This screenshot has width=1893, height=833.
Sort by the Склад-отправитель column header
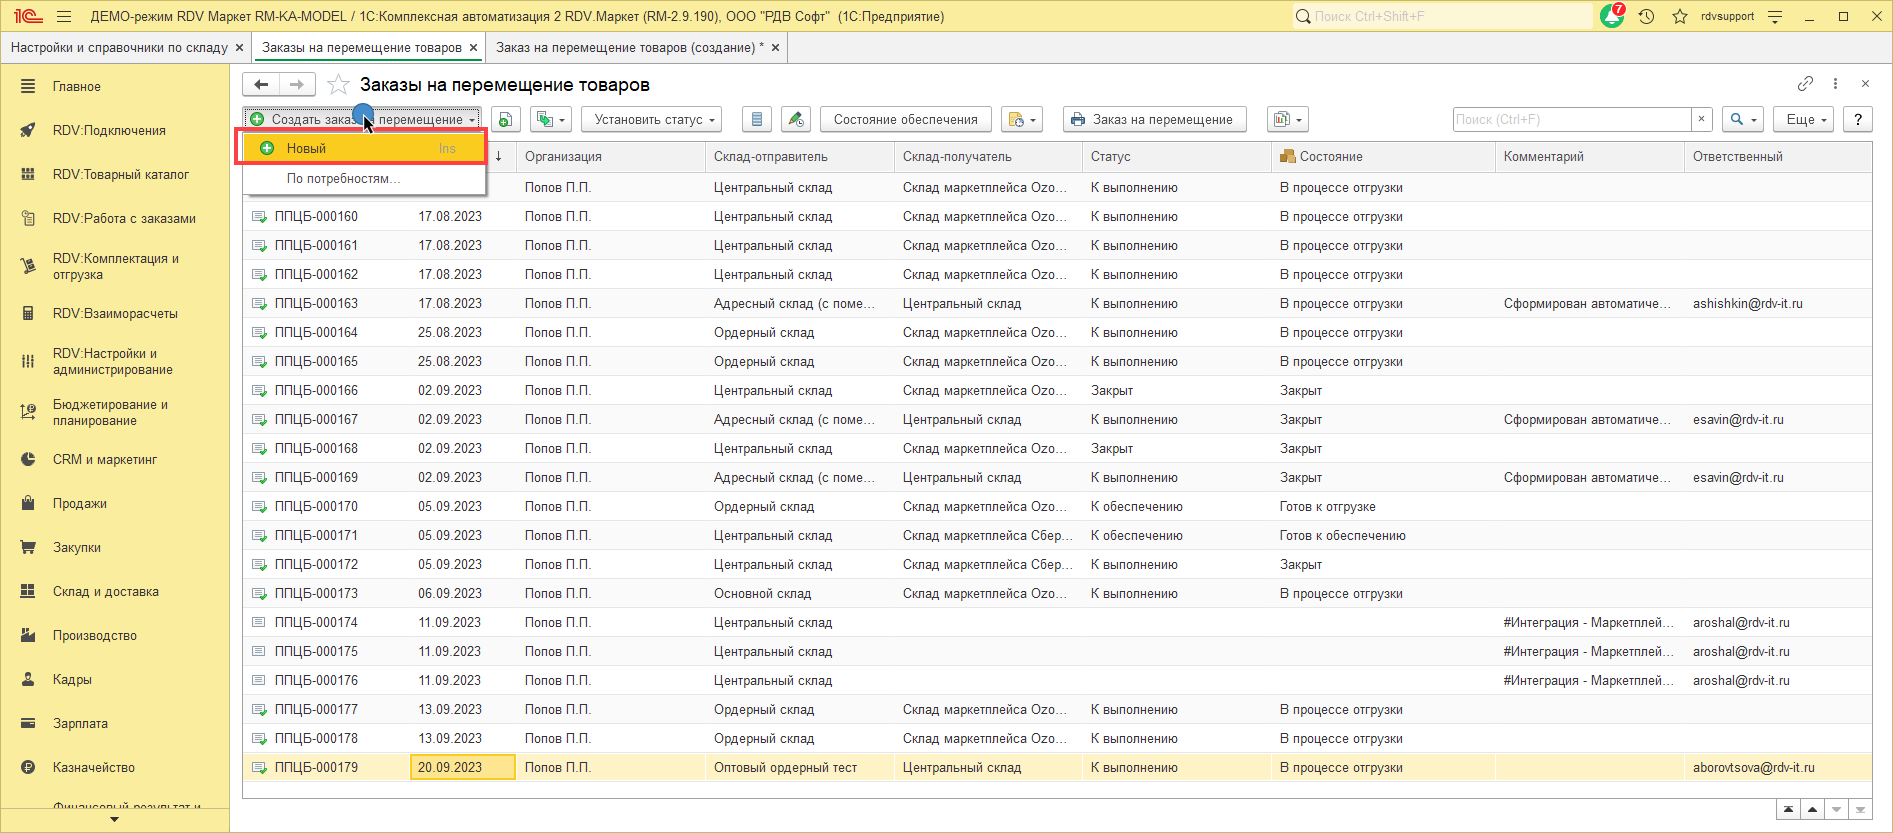[x=770, y=157]
